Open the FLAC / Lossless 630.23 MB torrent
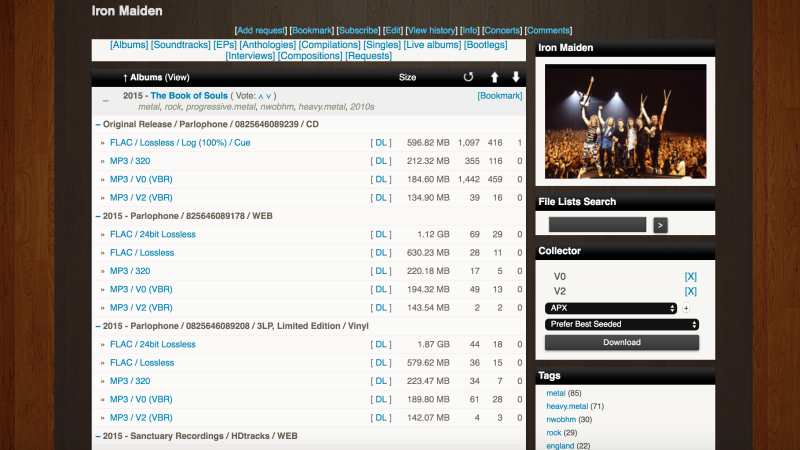The width and height of the screenshot is (800, 450). pos(142,253)
